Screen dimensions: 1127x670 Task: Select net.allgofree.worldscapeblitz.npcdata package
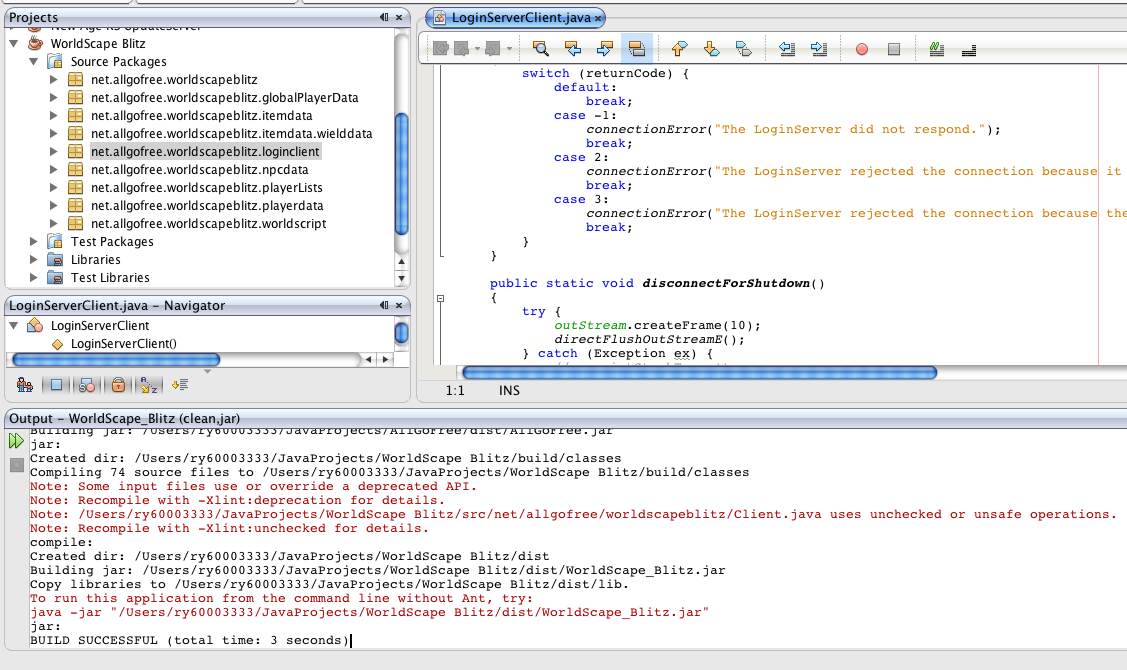[x=199, y=170]
